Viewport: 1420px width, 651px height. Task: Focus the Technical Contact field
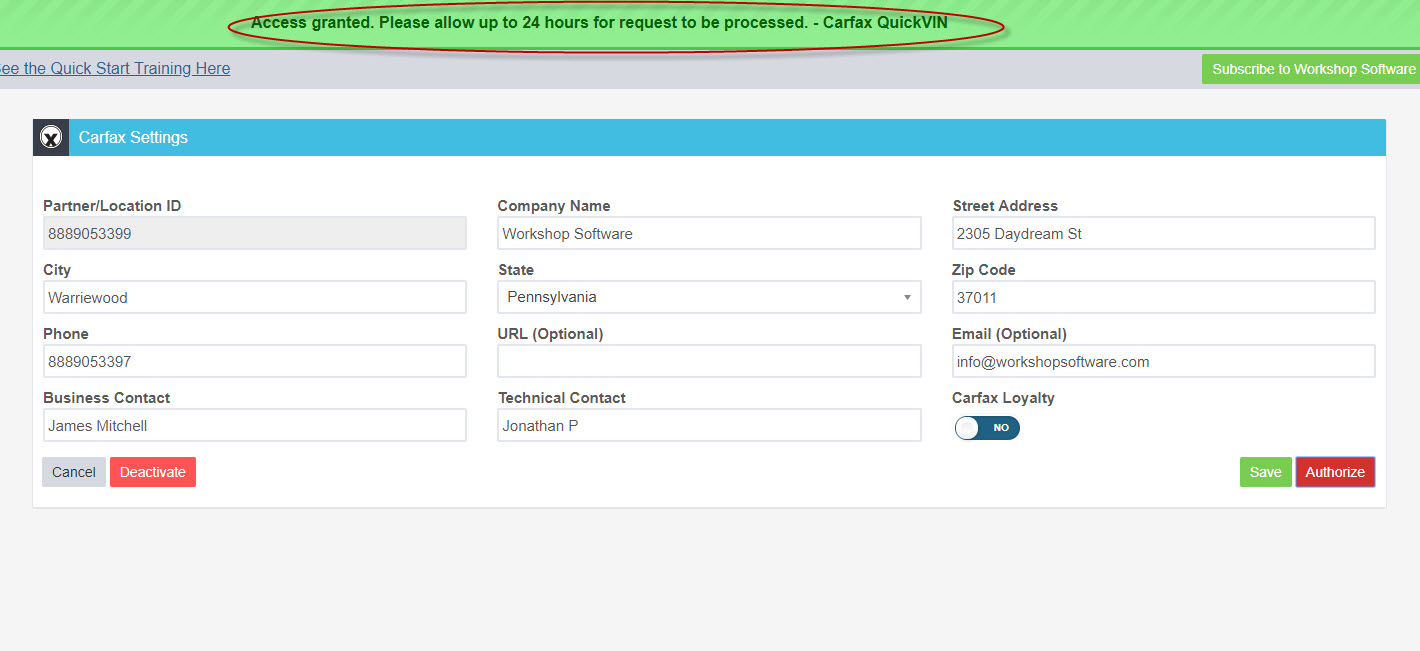[709, 425]
